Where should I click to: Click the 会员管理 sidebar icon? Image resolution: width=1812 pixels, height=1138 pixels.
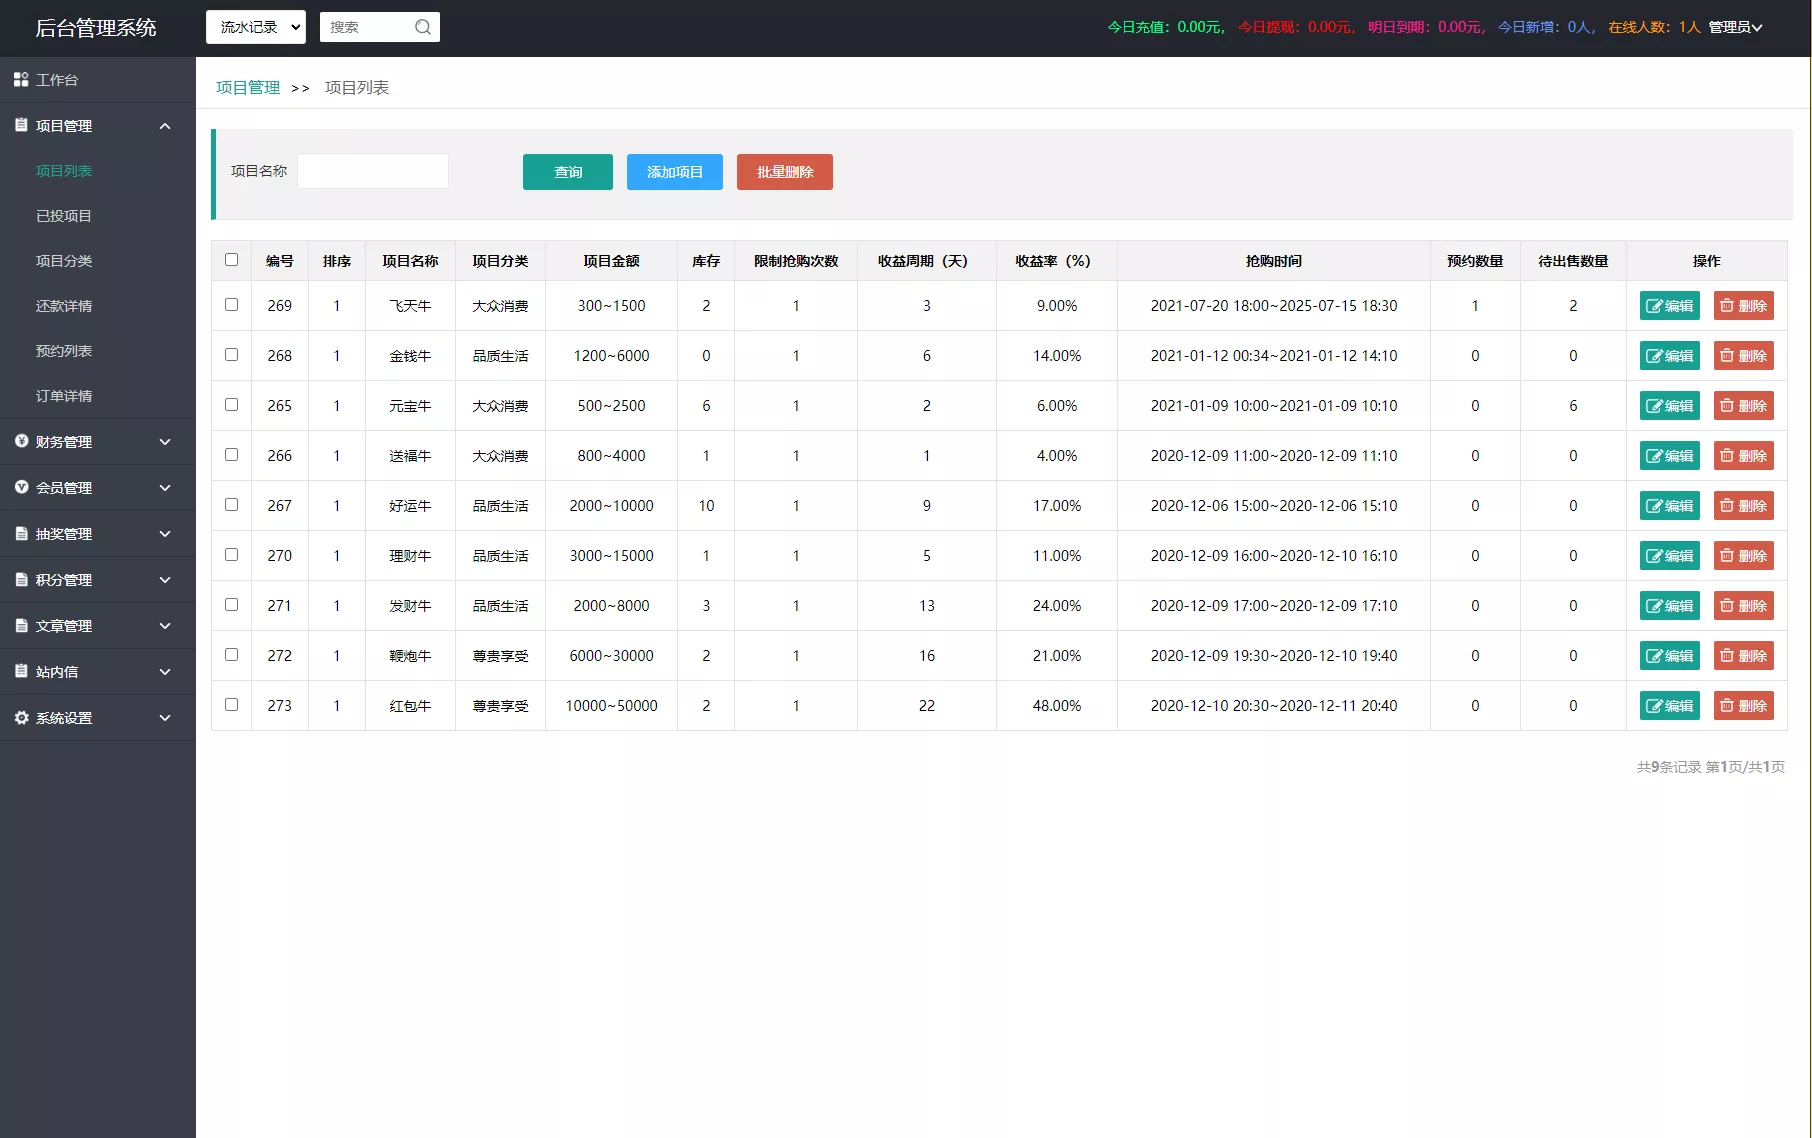(21, 487)
